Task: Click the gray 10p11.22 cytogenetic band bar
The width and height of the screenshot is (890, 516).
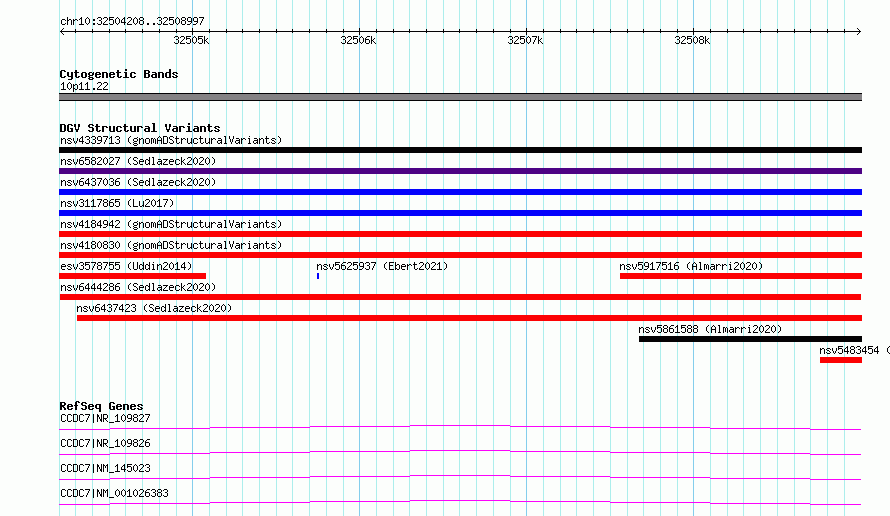Action: pyautogui.click(x=460, y=97)
